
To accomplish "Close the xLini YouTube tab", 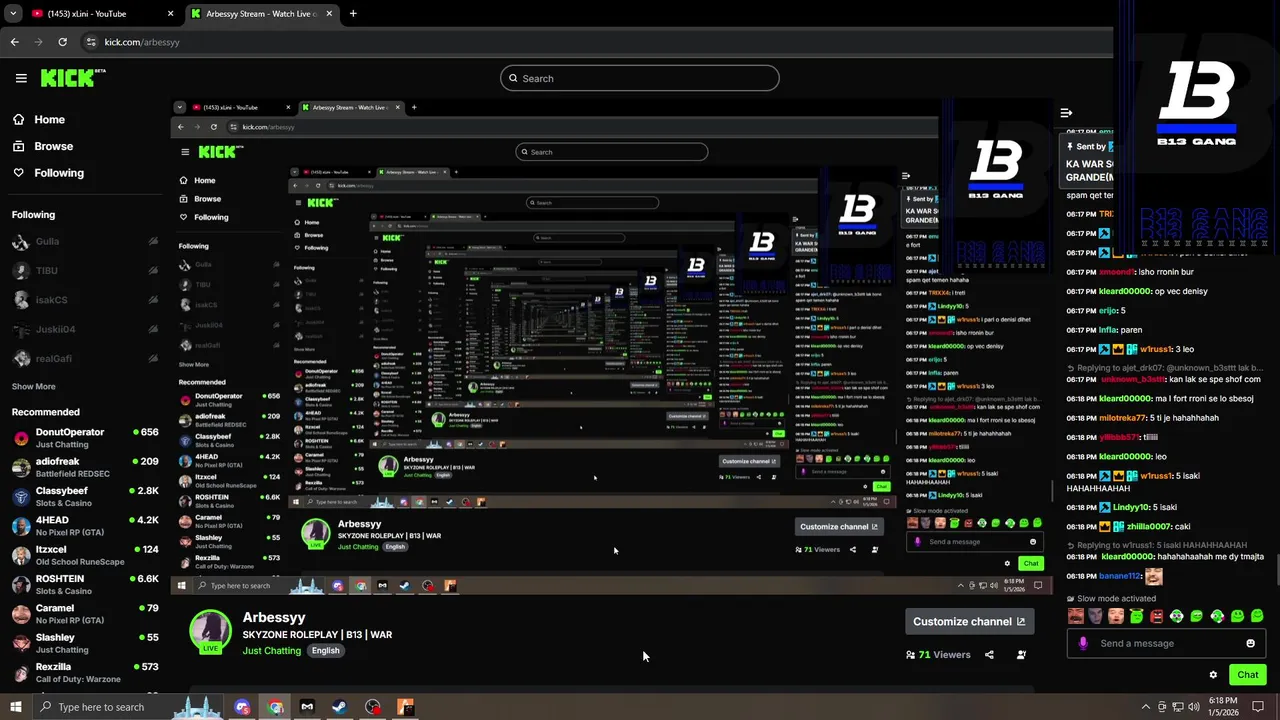I will [x=171, y=14].
